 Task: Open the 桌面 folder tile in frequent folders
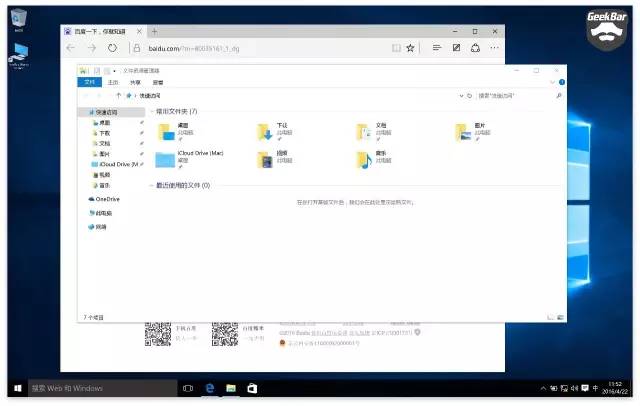176,132
